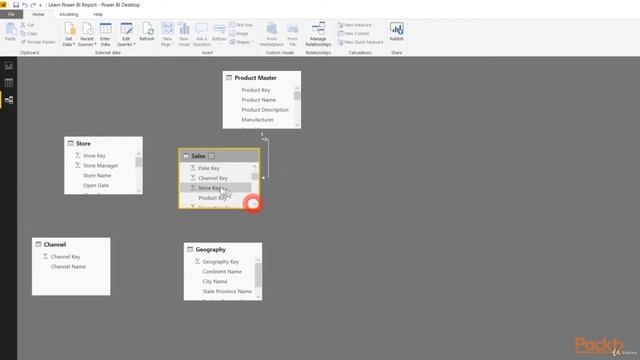Select the Store table header
Image resolution: width=640 pixels, height=360 pixels.
(103, 143)
